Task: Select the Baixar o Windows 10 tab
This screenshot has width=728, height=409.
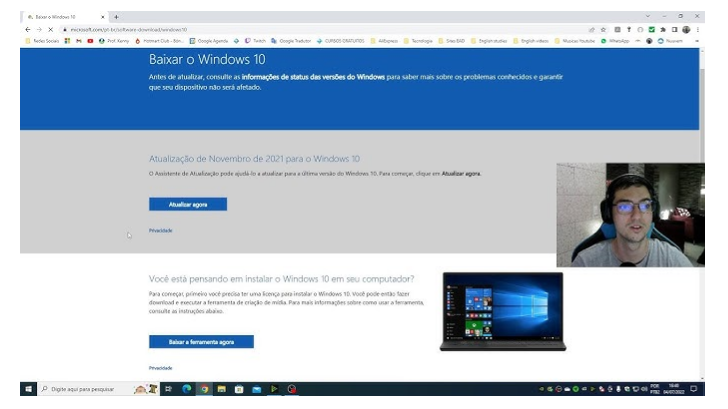Action: [x=64, y=17]
